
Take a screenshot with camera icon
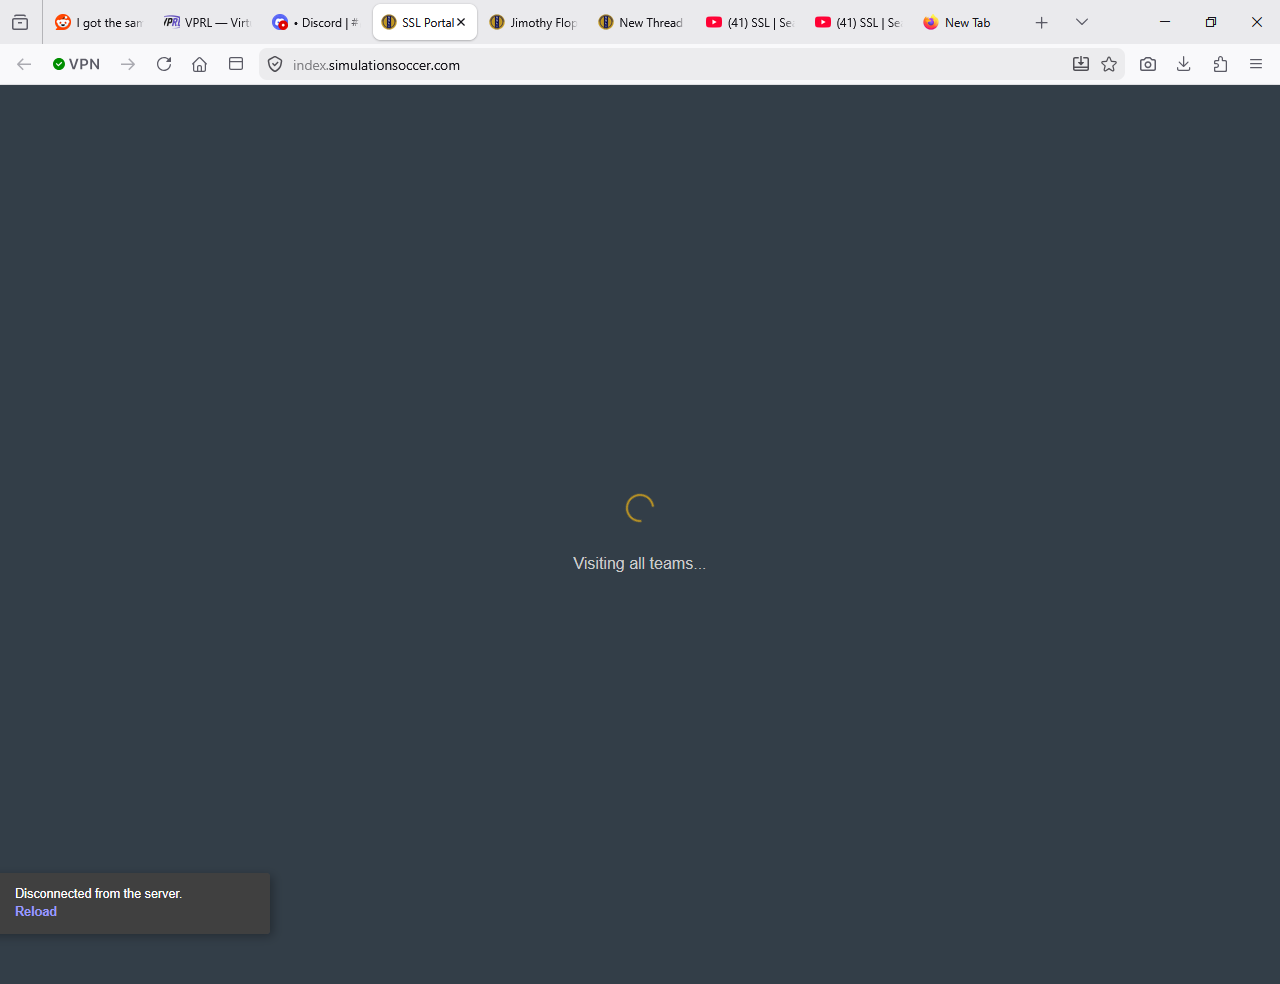click(1148, 64)
